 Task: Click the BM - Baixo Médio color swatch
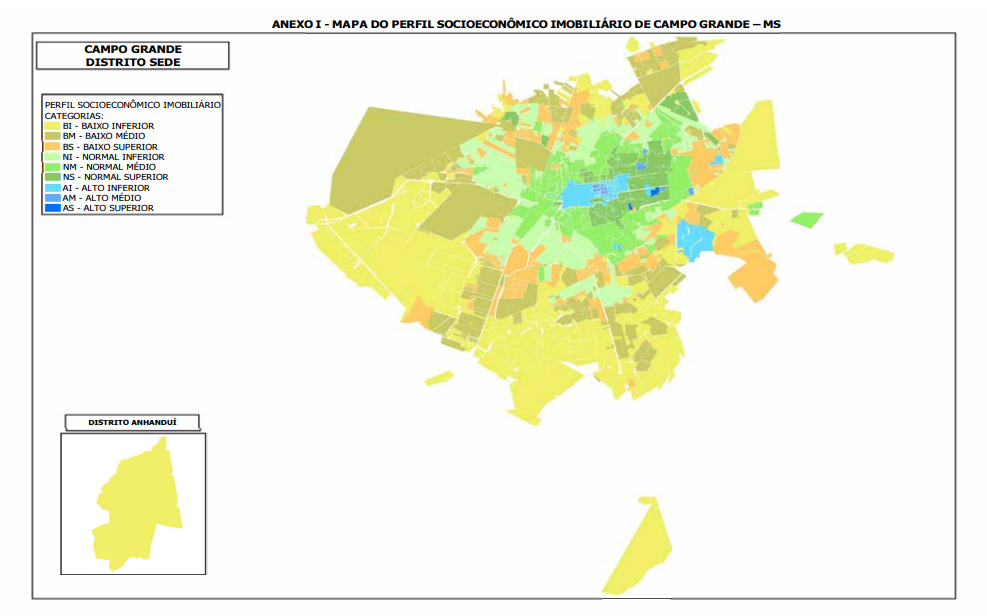52,136
